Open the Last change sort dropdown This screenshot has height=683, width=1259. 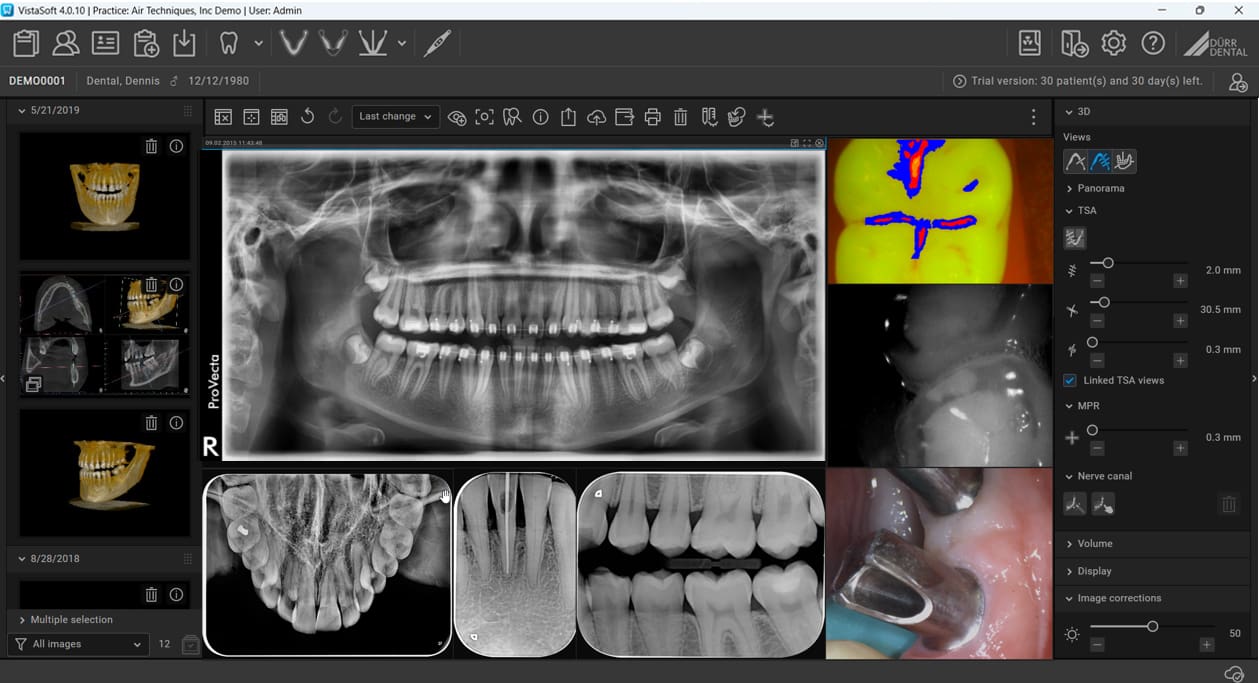click(395, 117)
